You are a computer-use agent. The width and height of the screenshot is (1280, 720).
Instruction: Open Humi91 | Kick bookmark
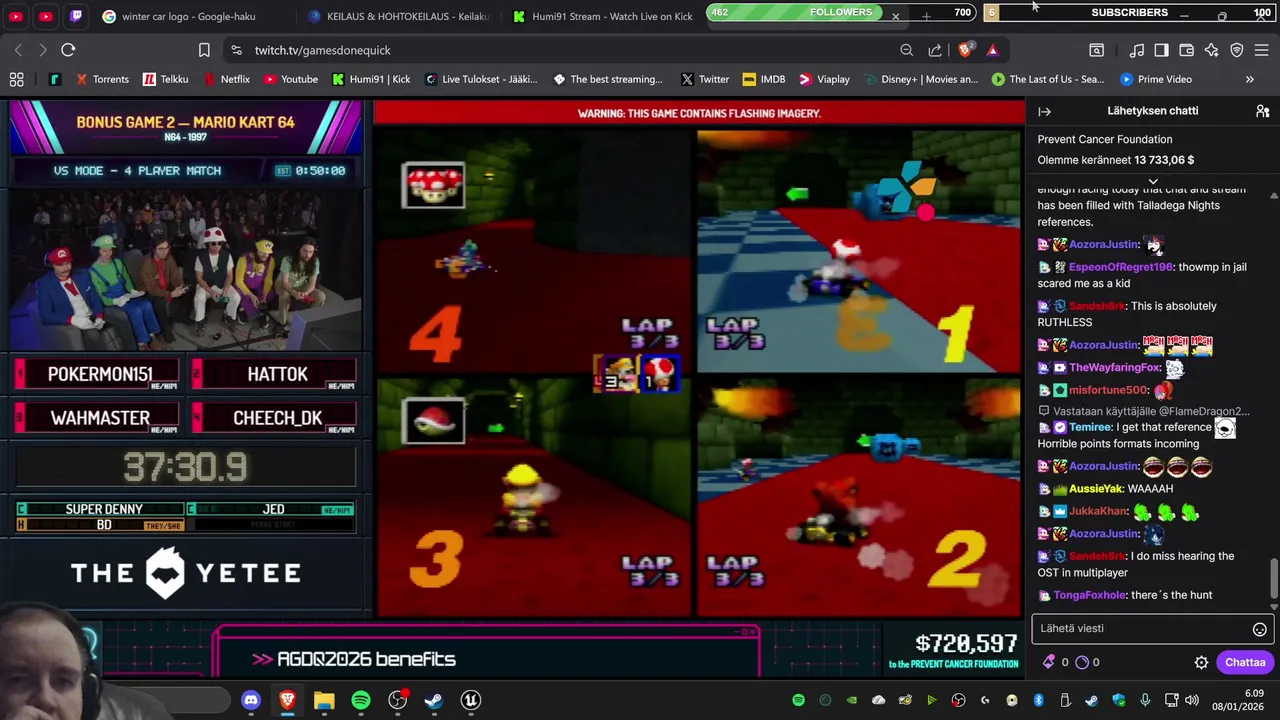coord(372,79)
